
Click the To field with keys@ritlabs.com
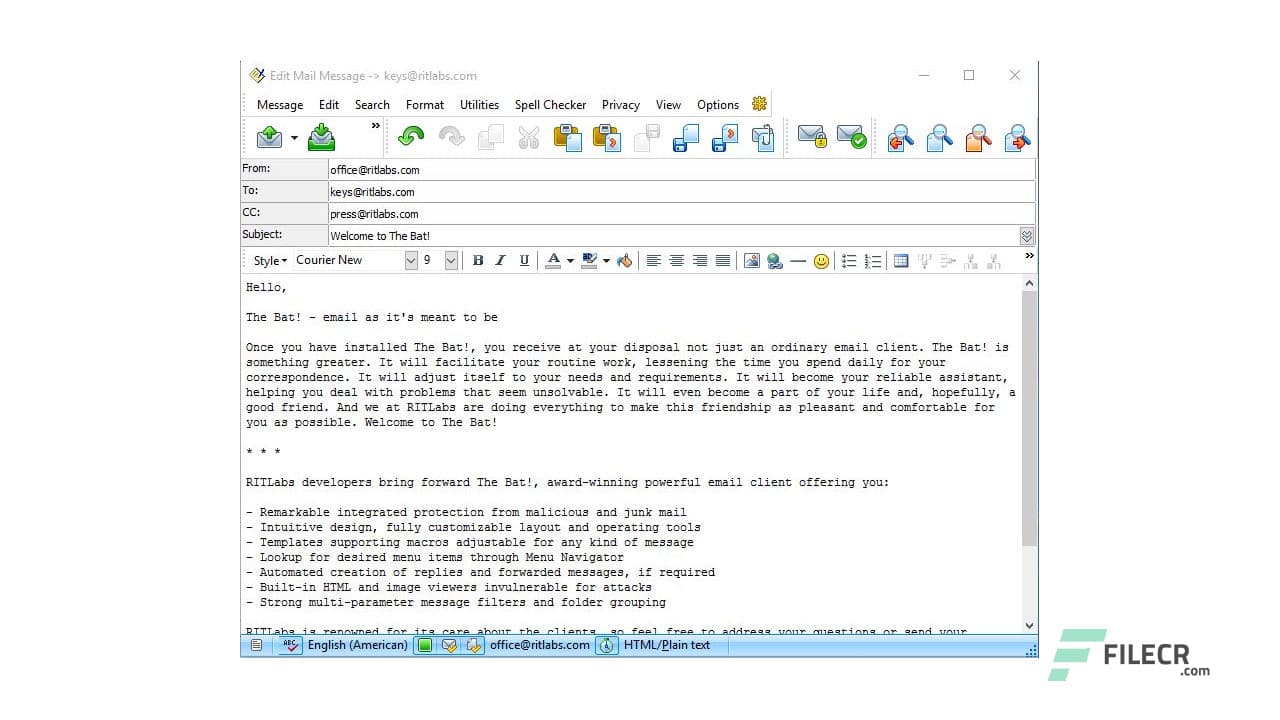click(681, 192)
